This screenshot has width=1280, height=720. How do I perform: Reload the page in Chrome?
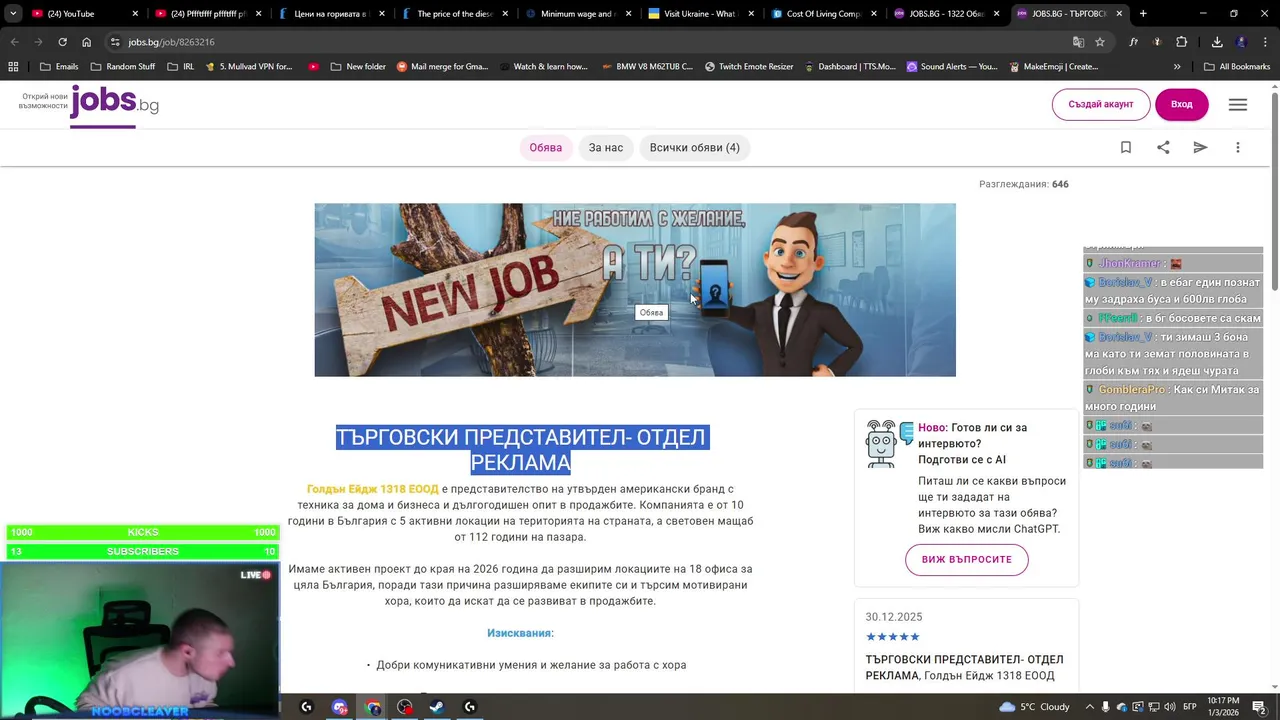coord(62,42)
